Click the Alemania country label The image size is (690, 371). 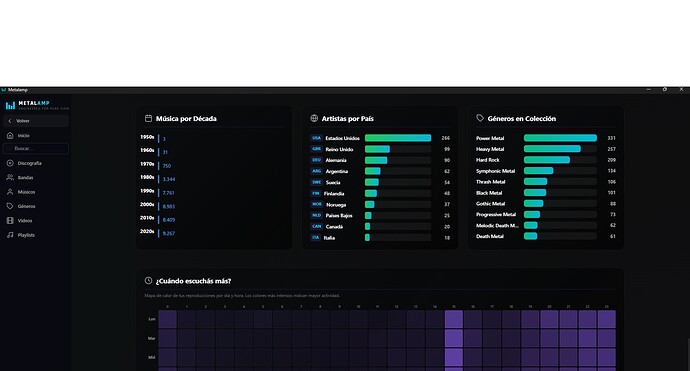[x=336, y=161]
